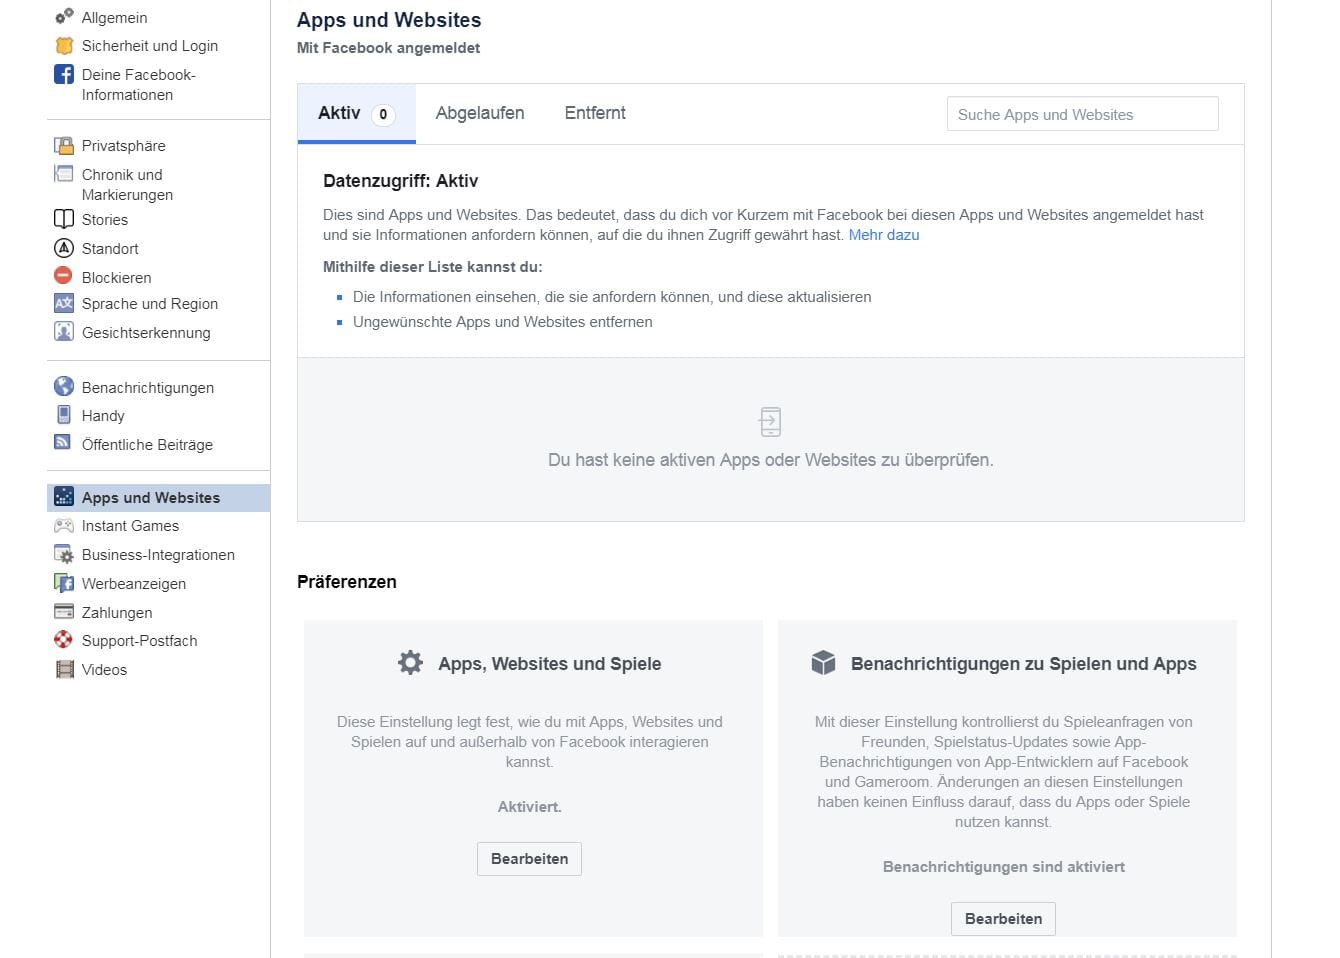Click Bearbeiten under Benachrichtigungen zu Spielen und Apps
Image resolution: width=1340 pixels, height=958 pixels.
pos(1003,919)
